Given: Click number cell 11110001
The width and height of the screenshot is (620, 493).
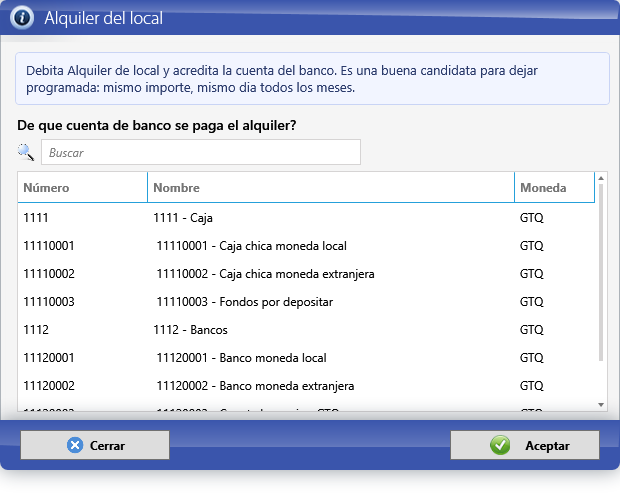Looking at the screenshot, I should [x=49, y=246].
